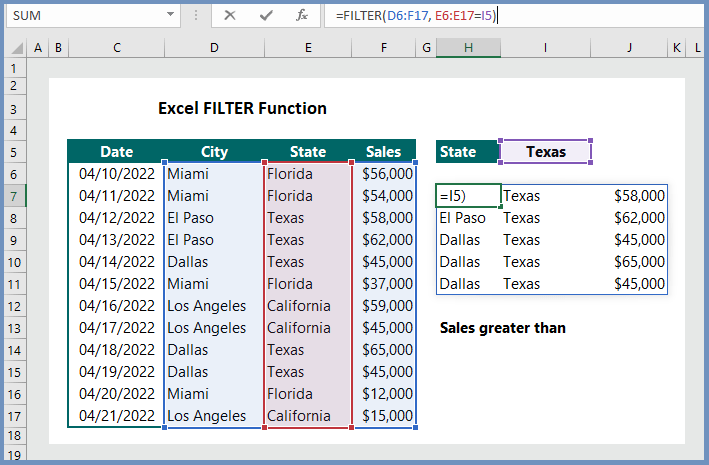Select the date 04/10/2022 cell
The width and height of the screenshot is (709, 465).
point(116,174)
